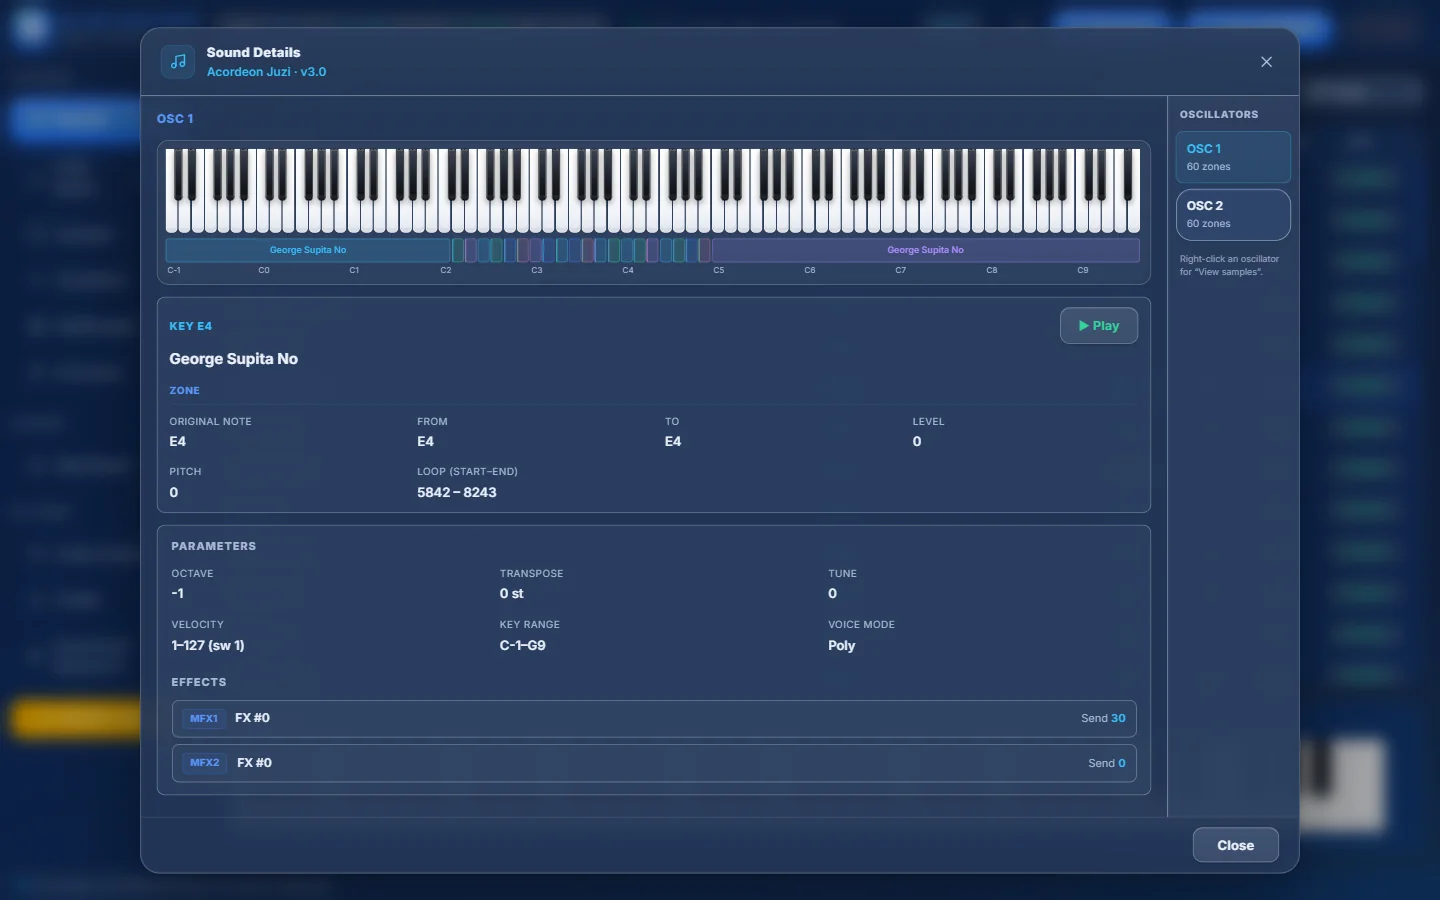Click the key range value C-1–G9
This screenshot has height=900, width=1440.
[x=523, y=645]
